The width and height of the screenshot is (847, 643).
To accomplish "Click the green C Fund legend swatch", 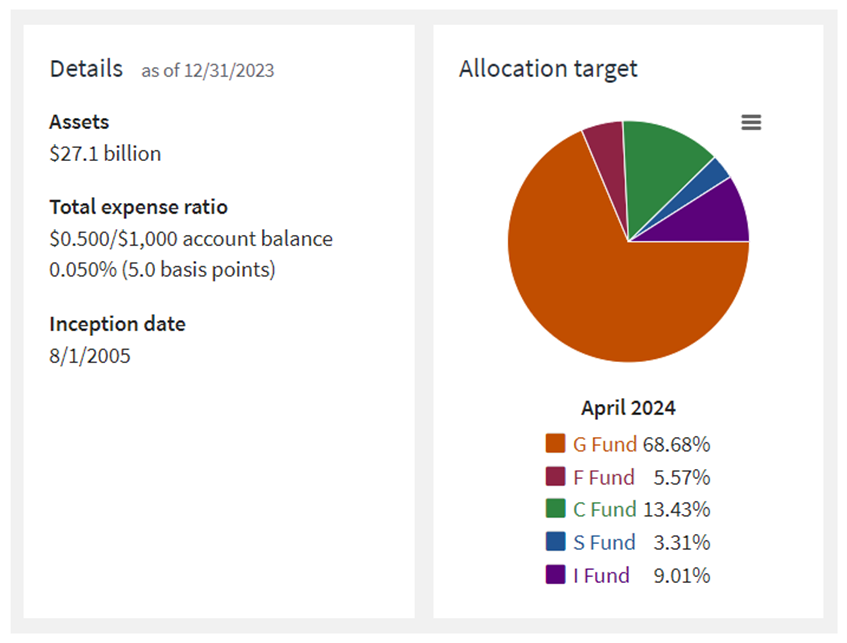I will click(x=556, y=509).
